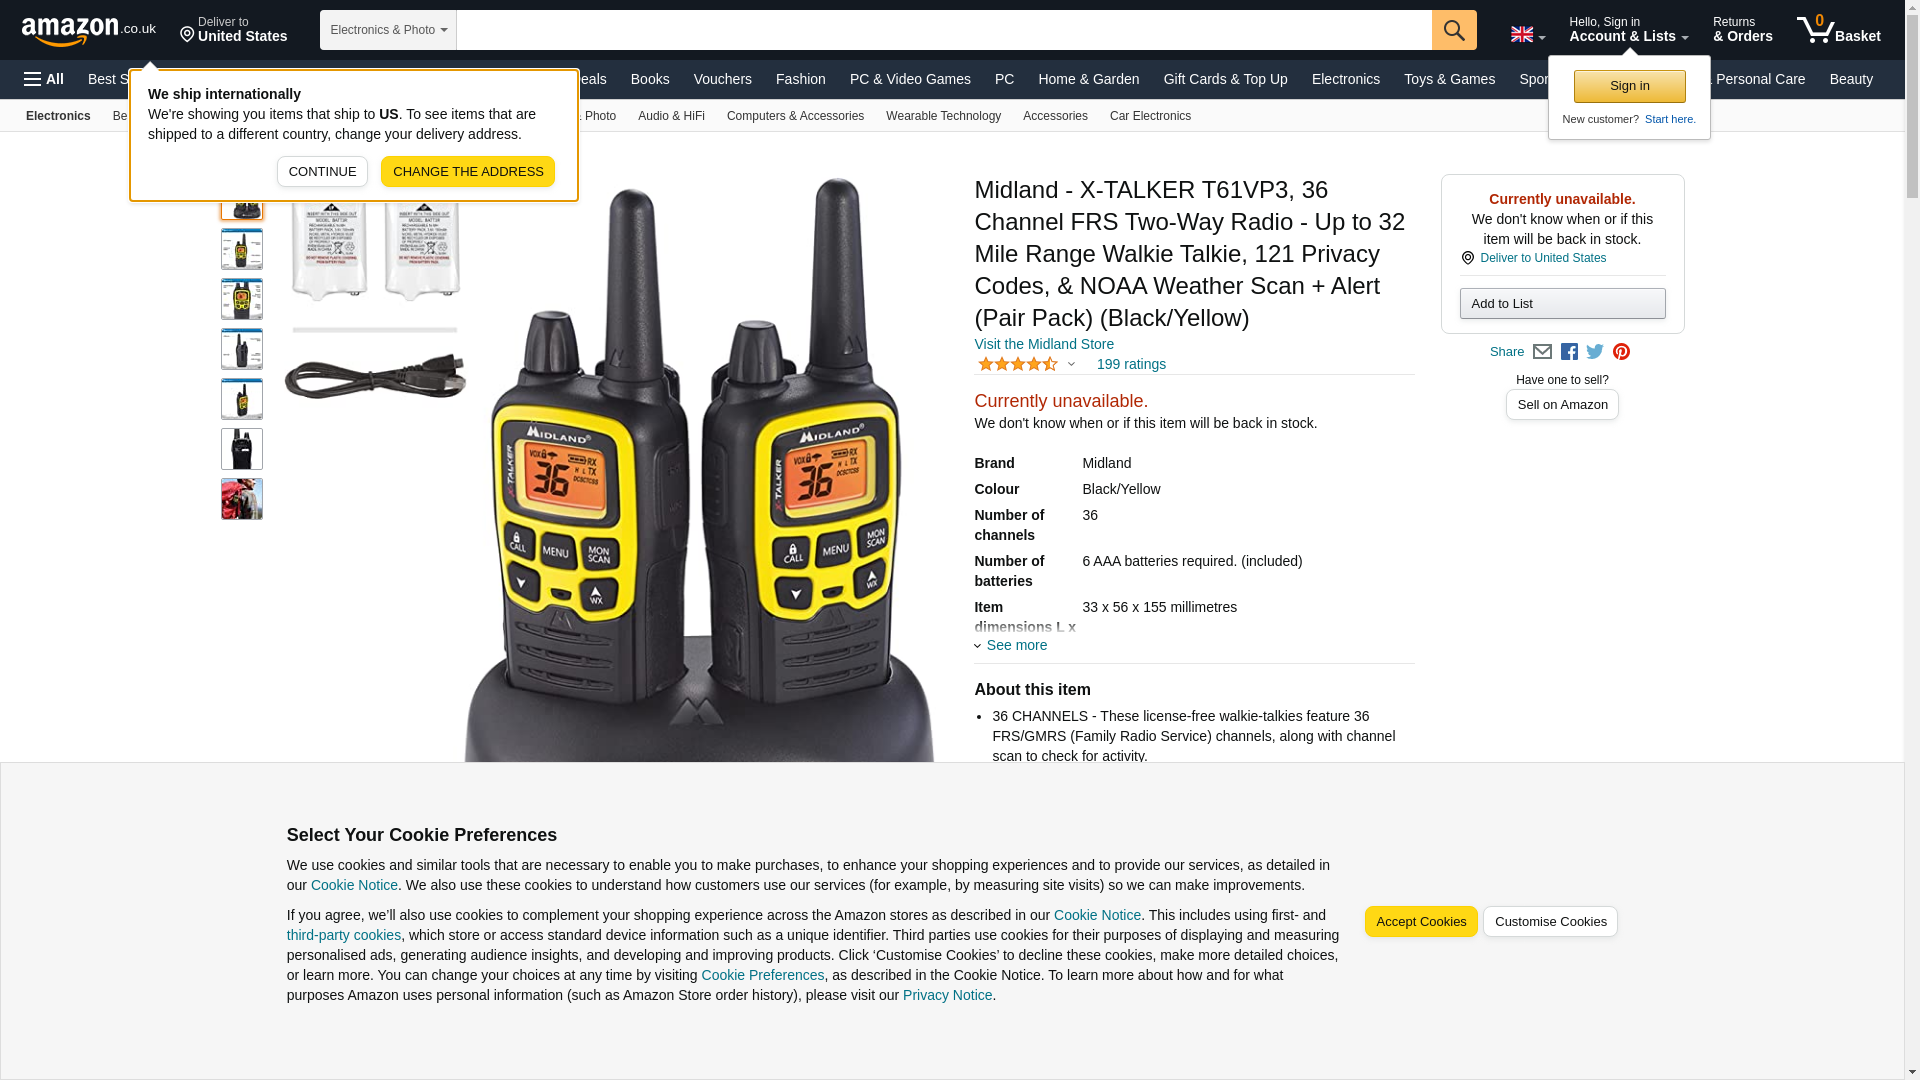1920x1080 pixels.
Task: Open the Vouchers navigation item
Action: click(x=722, y=79)
